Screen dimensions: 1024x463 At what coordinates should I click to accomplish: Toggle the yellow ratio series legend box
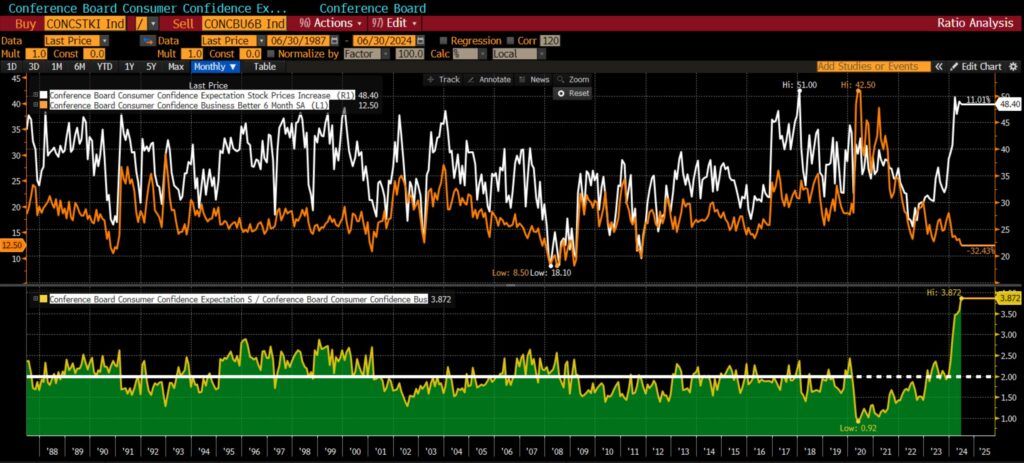(x=45, y=298)
